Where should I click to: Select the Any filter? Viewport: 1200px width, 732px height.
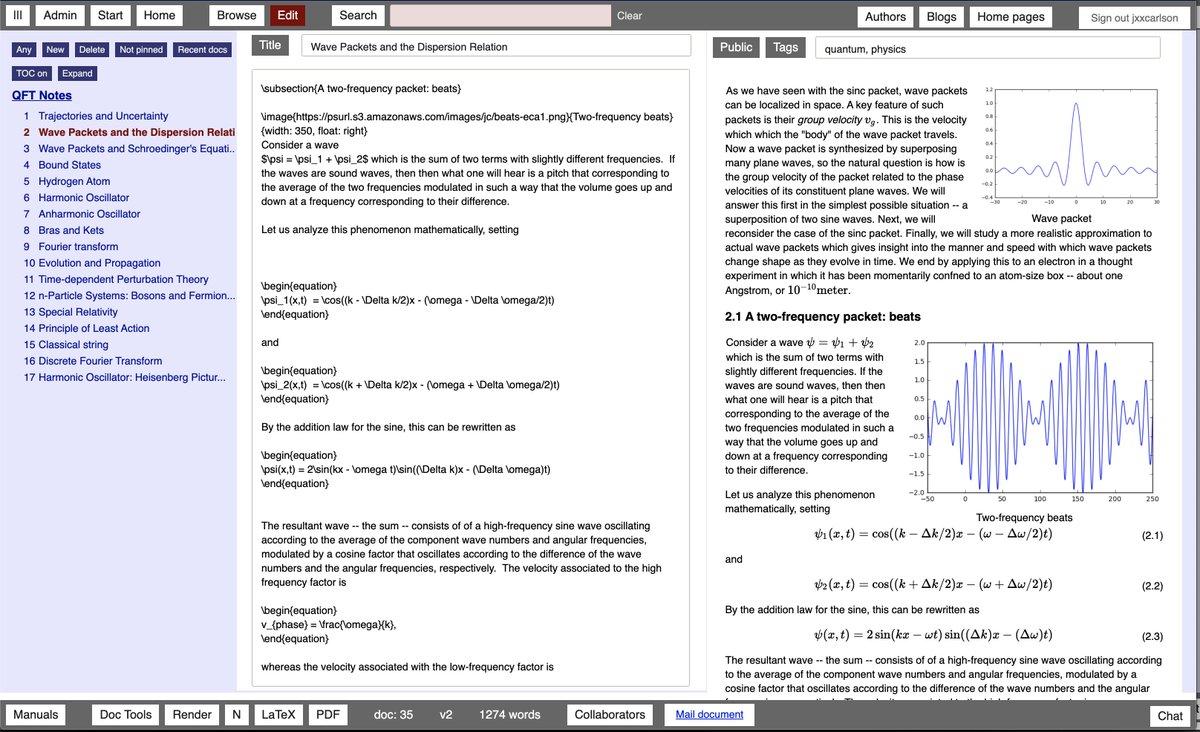click(24, 50)
